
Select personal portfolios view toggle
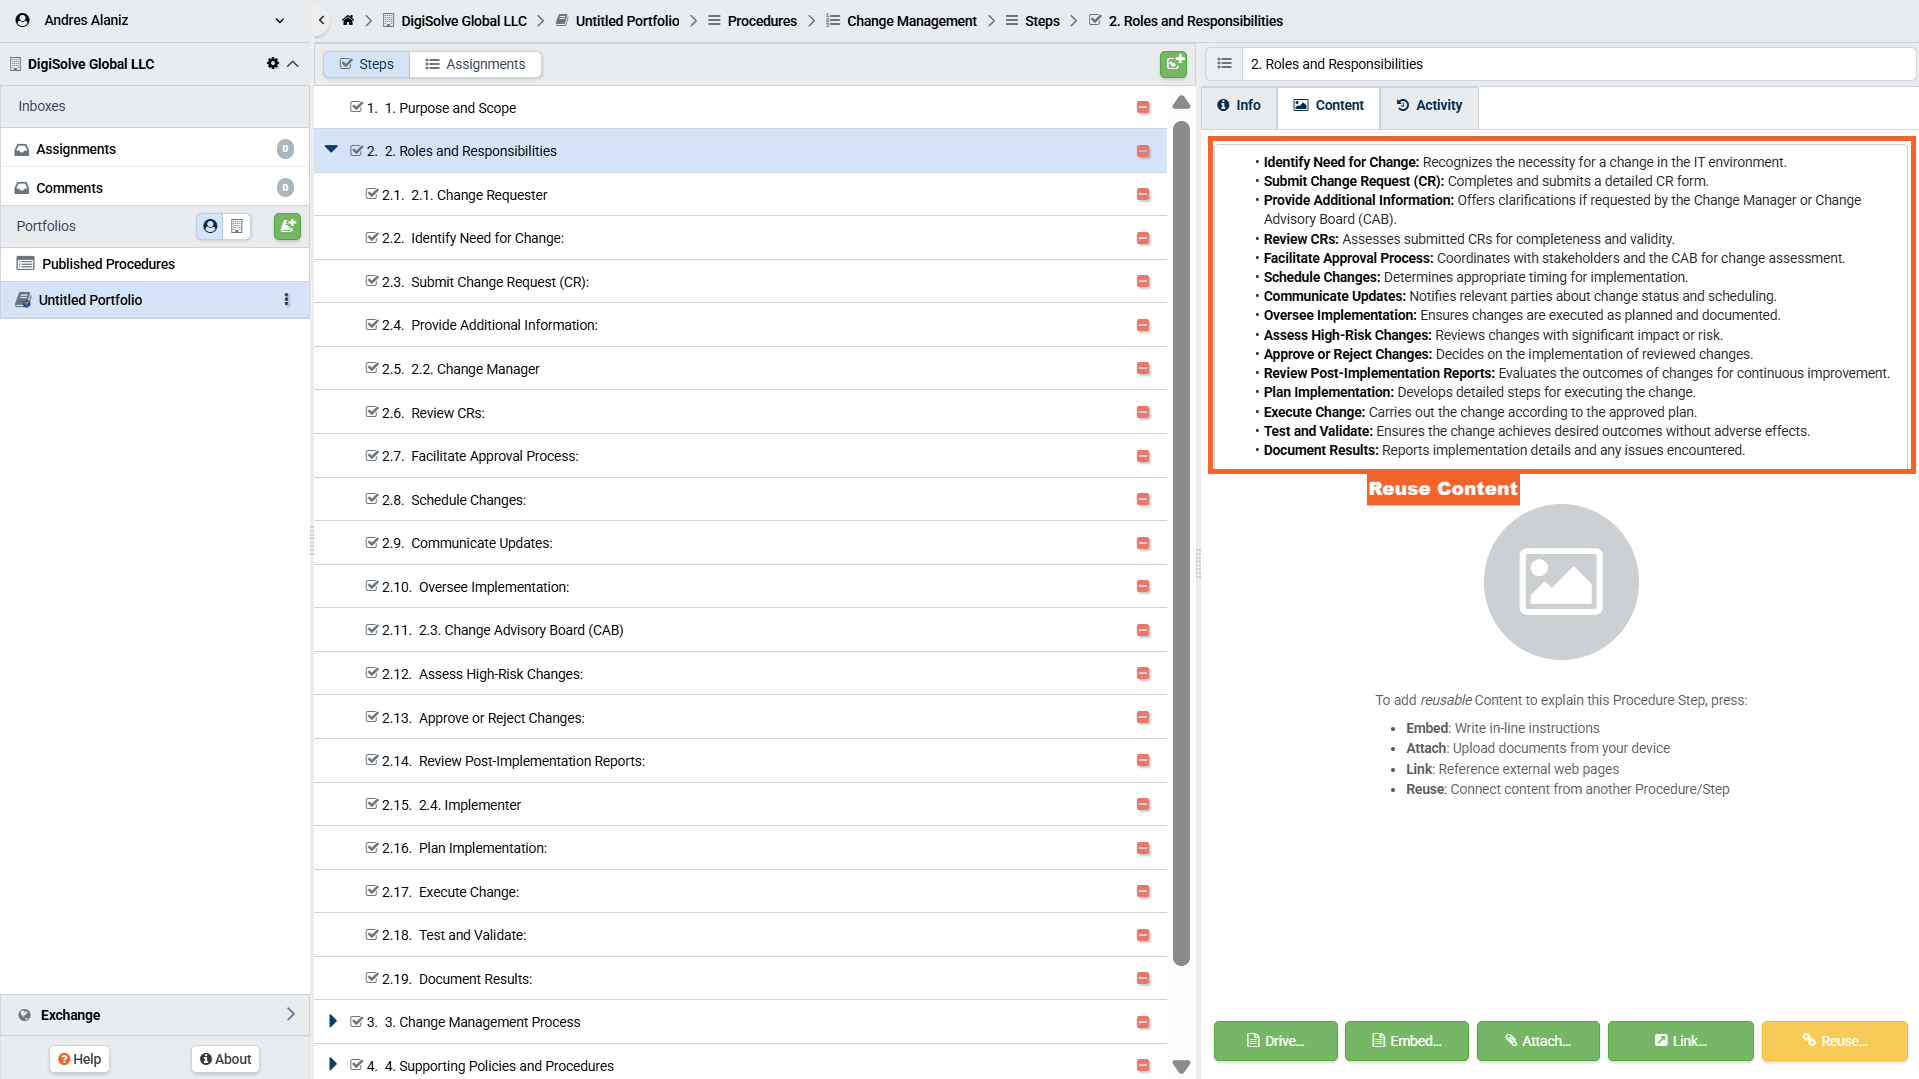coord(210,226)
